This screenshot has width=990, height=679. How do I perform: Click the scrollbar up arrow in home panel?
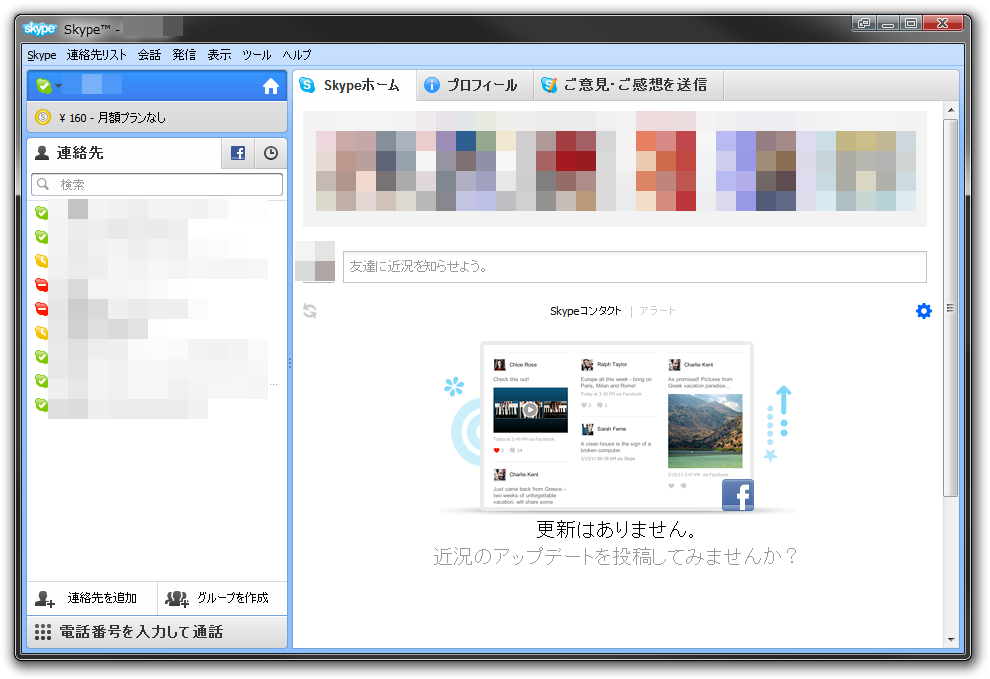951,111
